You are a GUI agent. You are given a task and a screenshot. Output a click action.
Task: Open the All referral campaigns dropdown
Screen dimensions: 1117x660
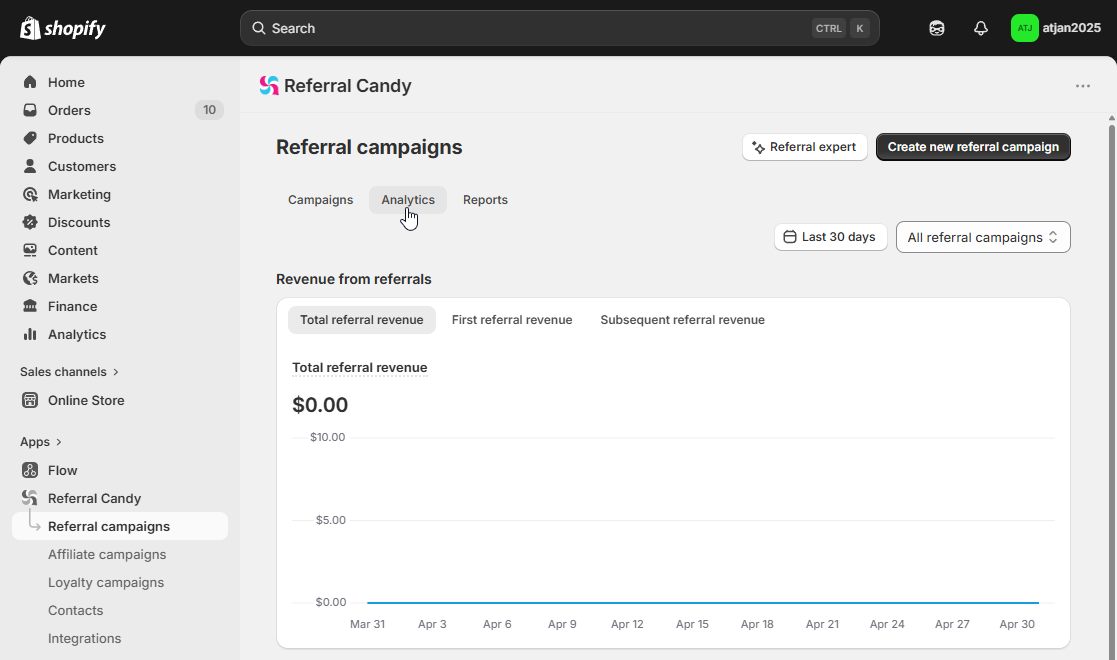(983, 237)
